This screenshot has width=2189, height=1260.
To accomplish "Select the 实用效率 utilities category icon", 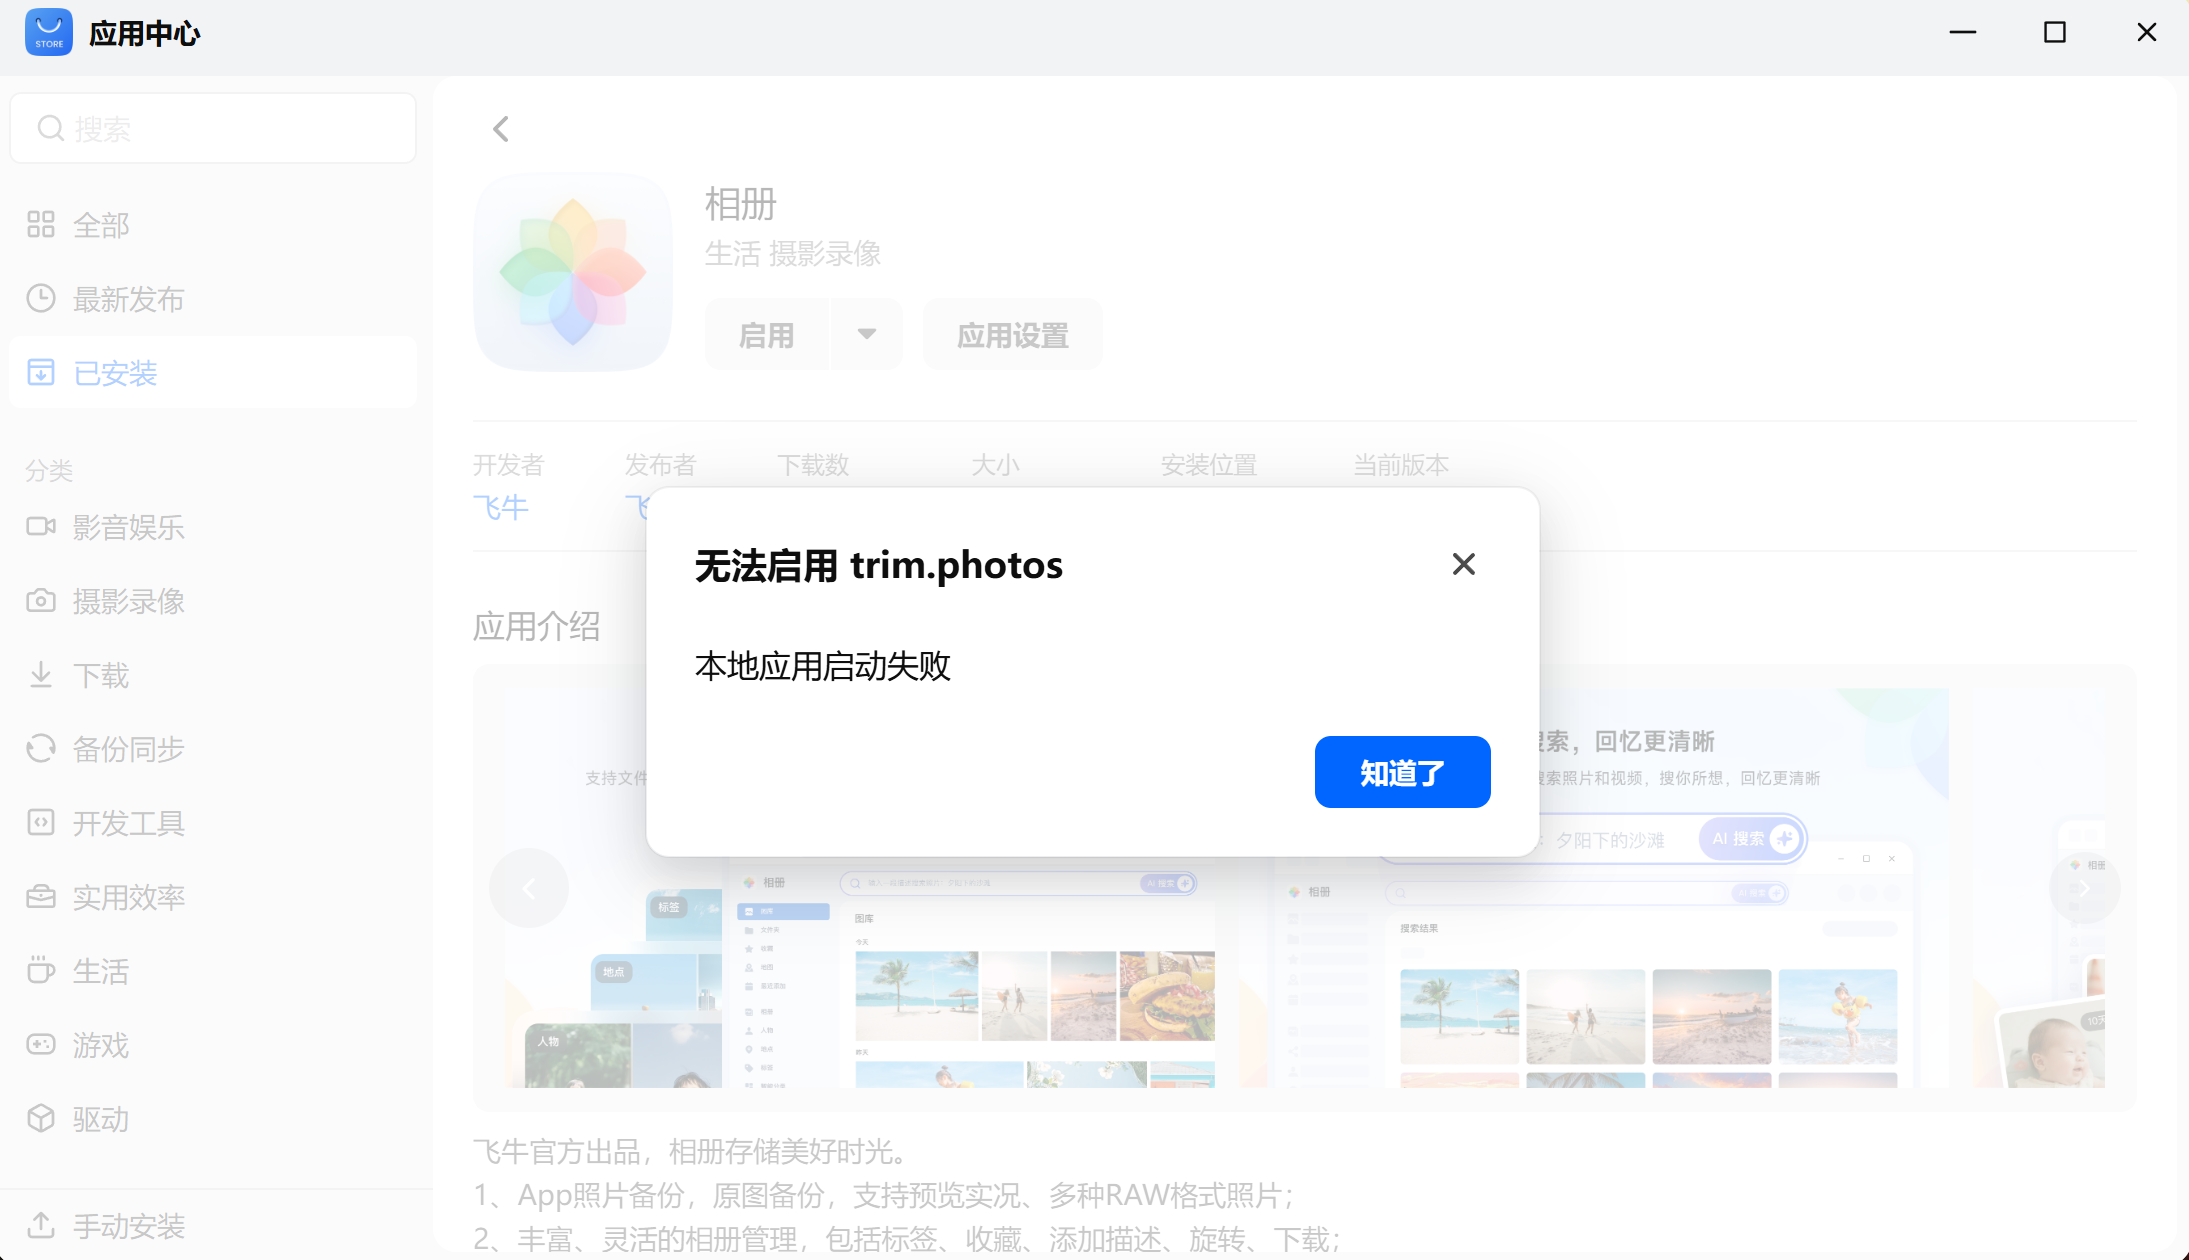I will [x=41, y=896].
